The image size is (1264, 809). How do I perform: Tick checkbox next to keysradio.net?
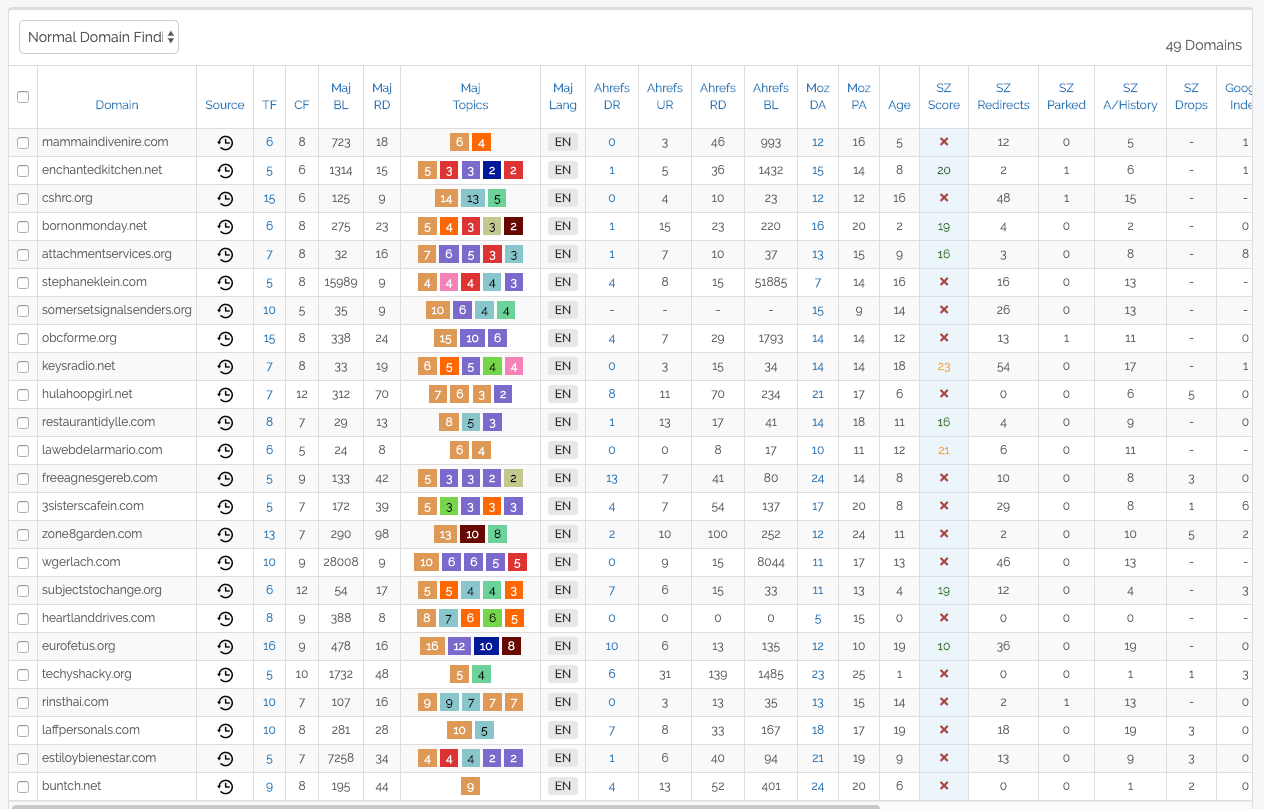click(23, 367)
